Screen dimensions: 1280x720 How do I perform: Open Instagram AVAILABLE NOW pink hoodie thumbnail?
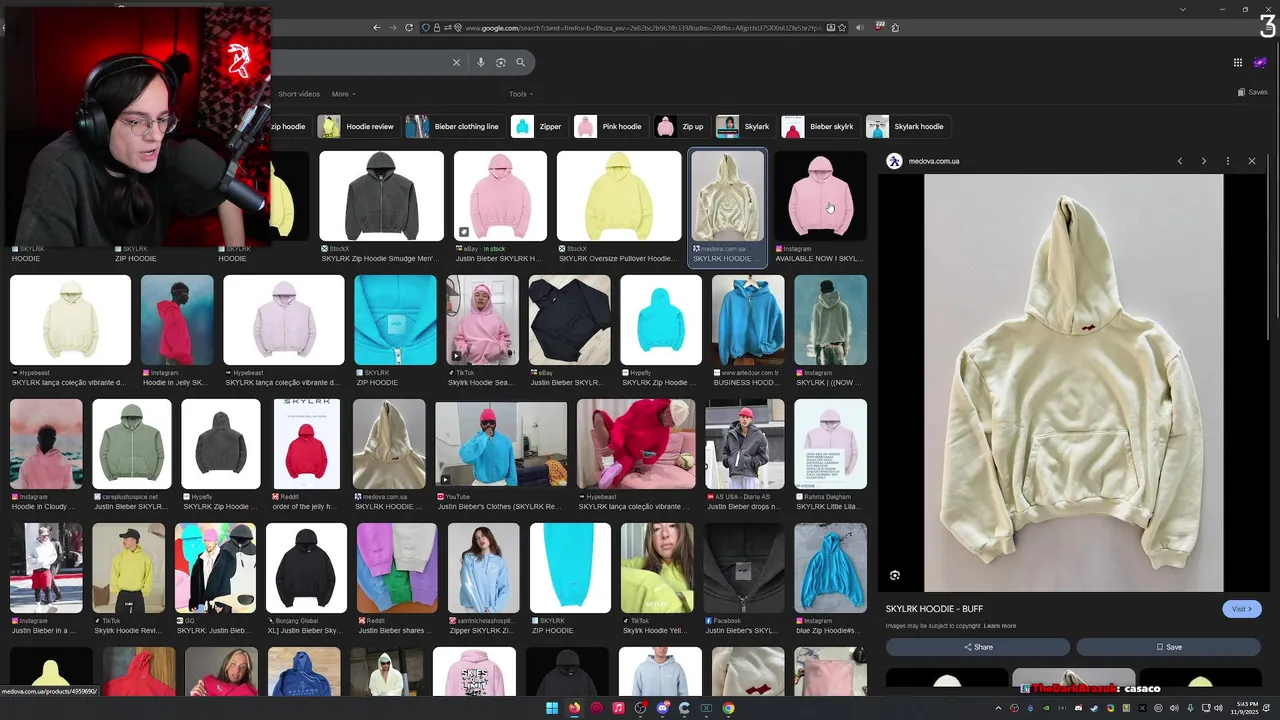(820, 196)
